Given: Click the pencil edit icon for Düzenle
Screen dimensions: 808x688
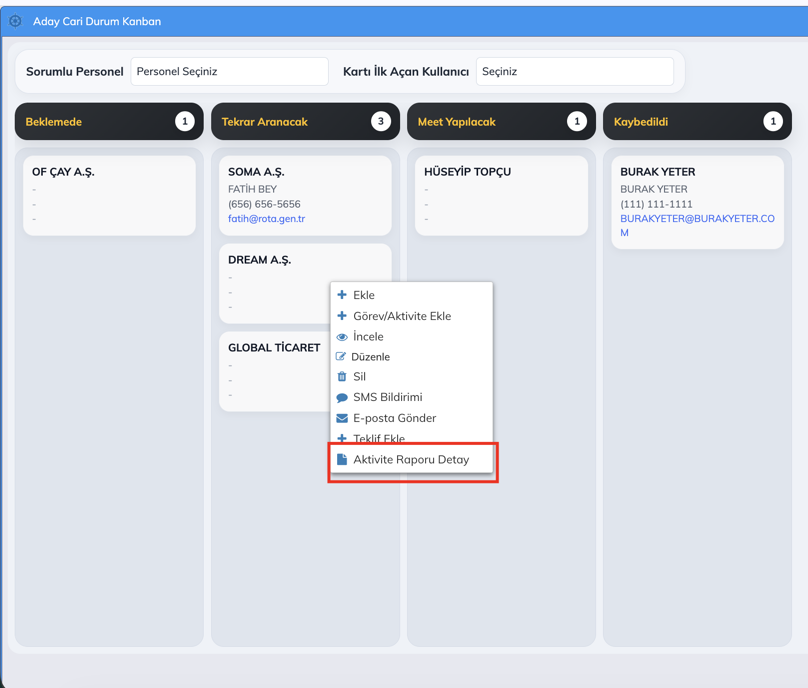Looking at the screenshot, I should click(x=341, y=357).
